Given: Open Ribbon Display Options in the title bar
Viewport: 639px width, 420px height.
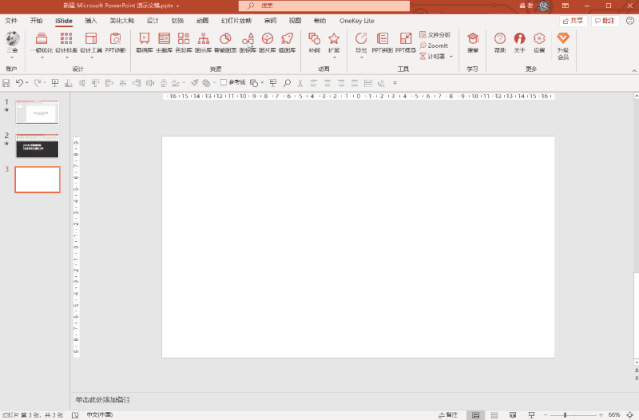Looking at the screenshot, I should 565,6.
